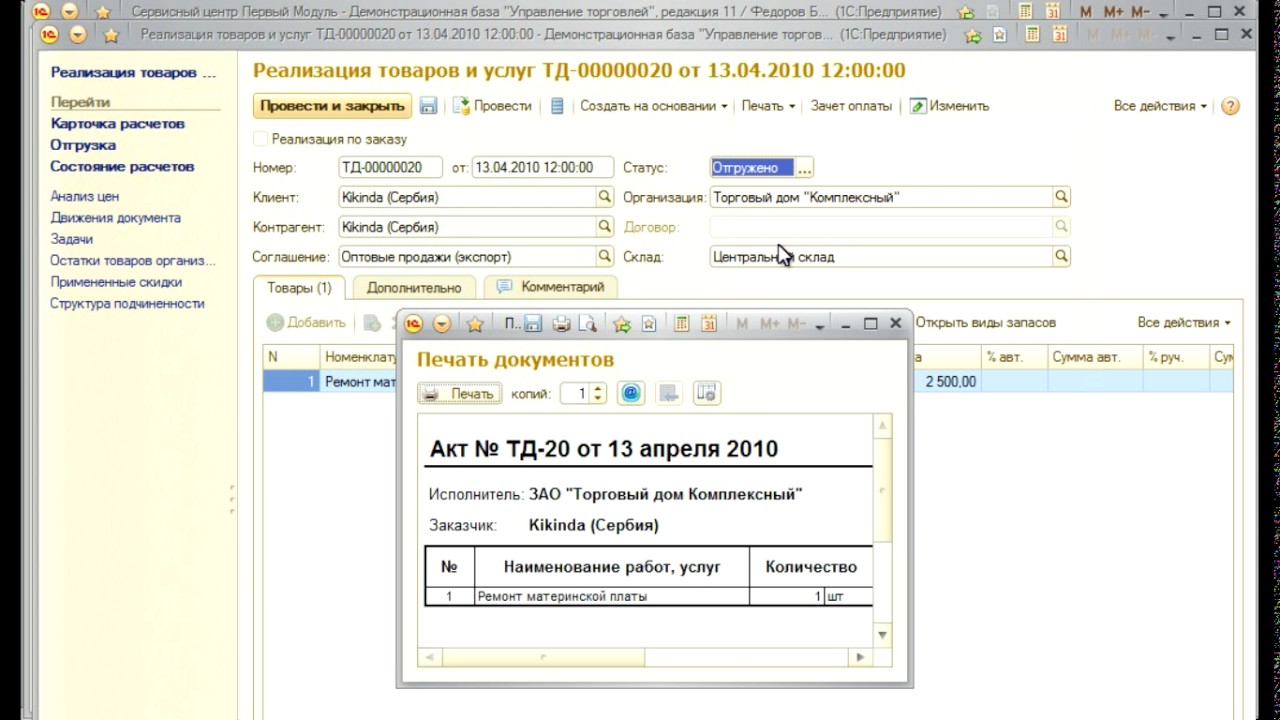Open the Карточка расчетов navigation link

pos(117,124)
